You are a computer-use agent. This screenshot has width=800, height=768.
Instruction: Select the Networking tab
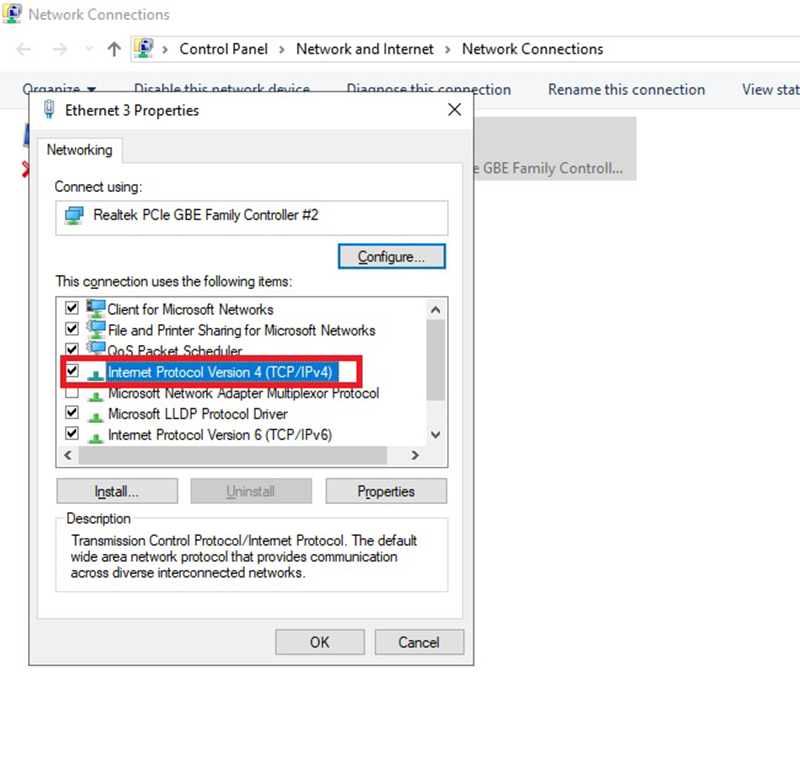click(x=80, y=150)
